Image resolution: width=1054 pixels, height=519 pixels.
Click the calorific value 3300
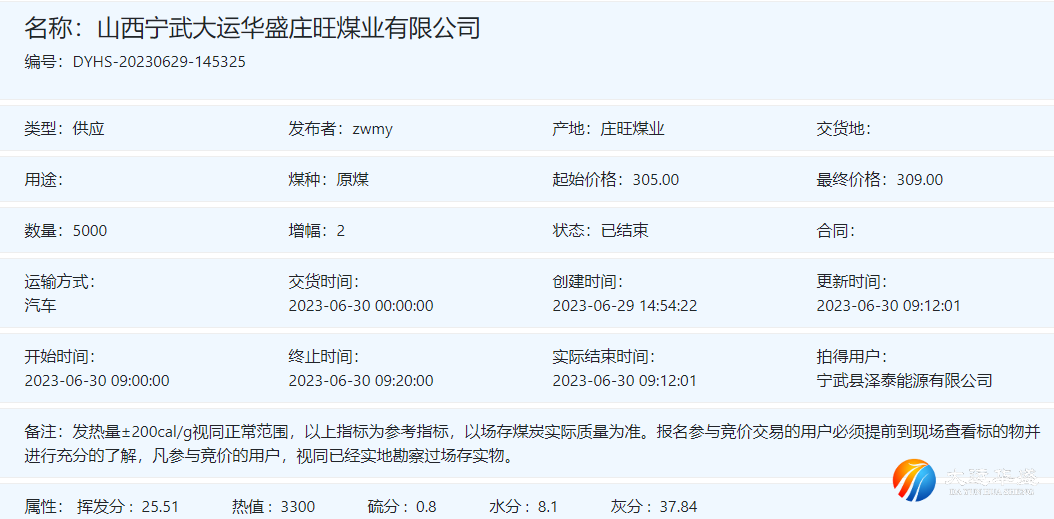tap(298, 507)
